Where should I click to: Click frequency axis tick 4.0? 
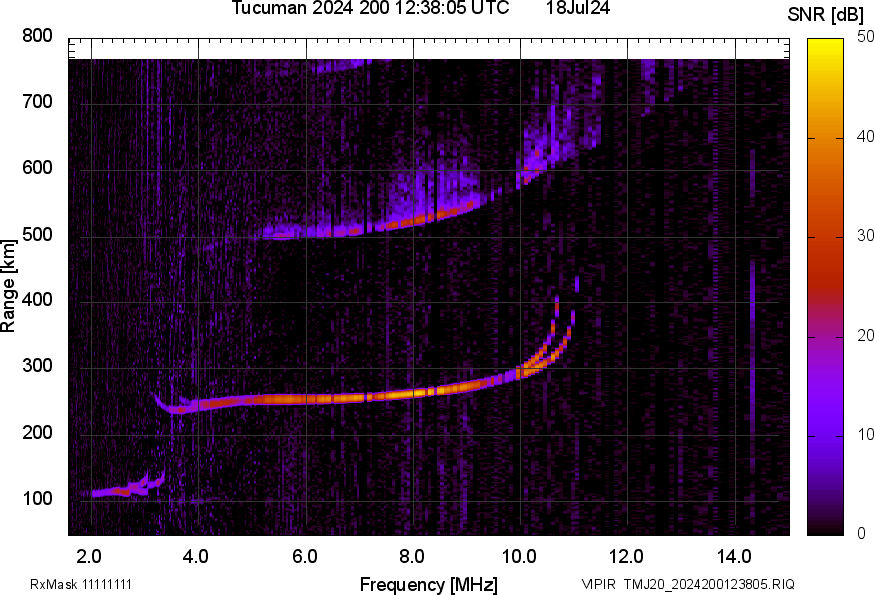pyautogui.click(x=196, y=556)
